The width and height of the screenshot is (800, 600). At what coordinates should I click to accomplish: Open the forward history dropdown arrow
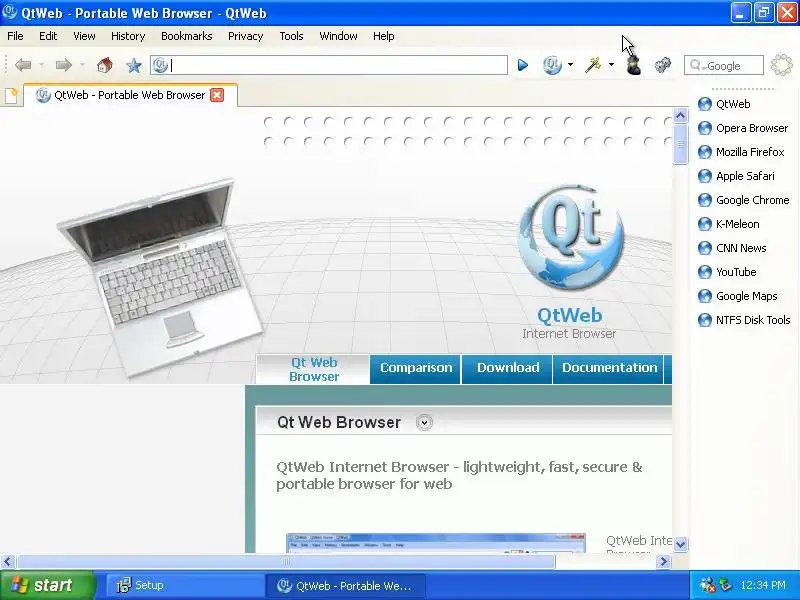click(82, 65)
